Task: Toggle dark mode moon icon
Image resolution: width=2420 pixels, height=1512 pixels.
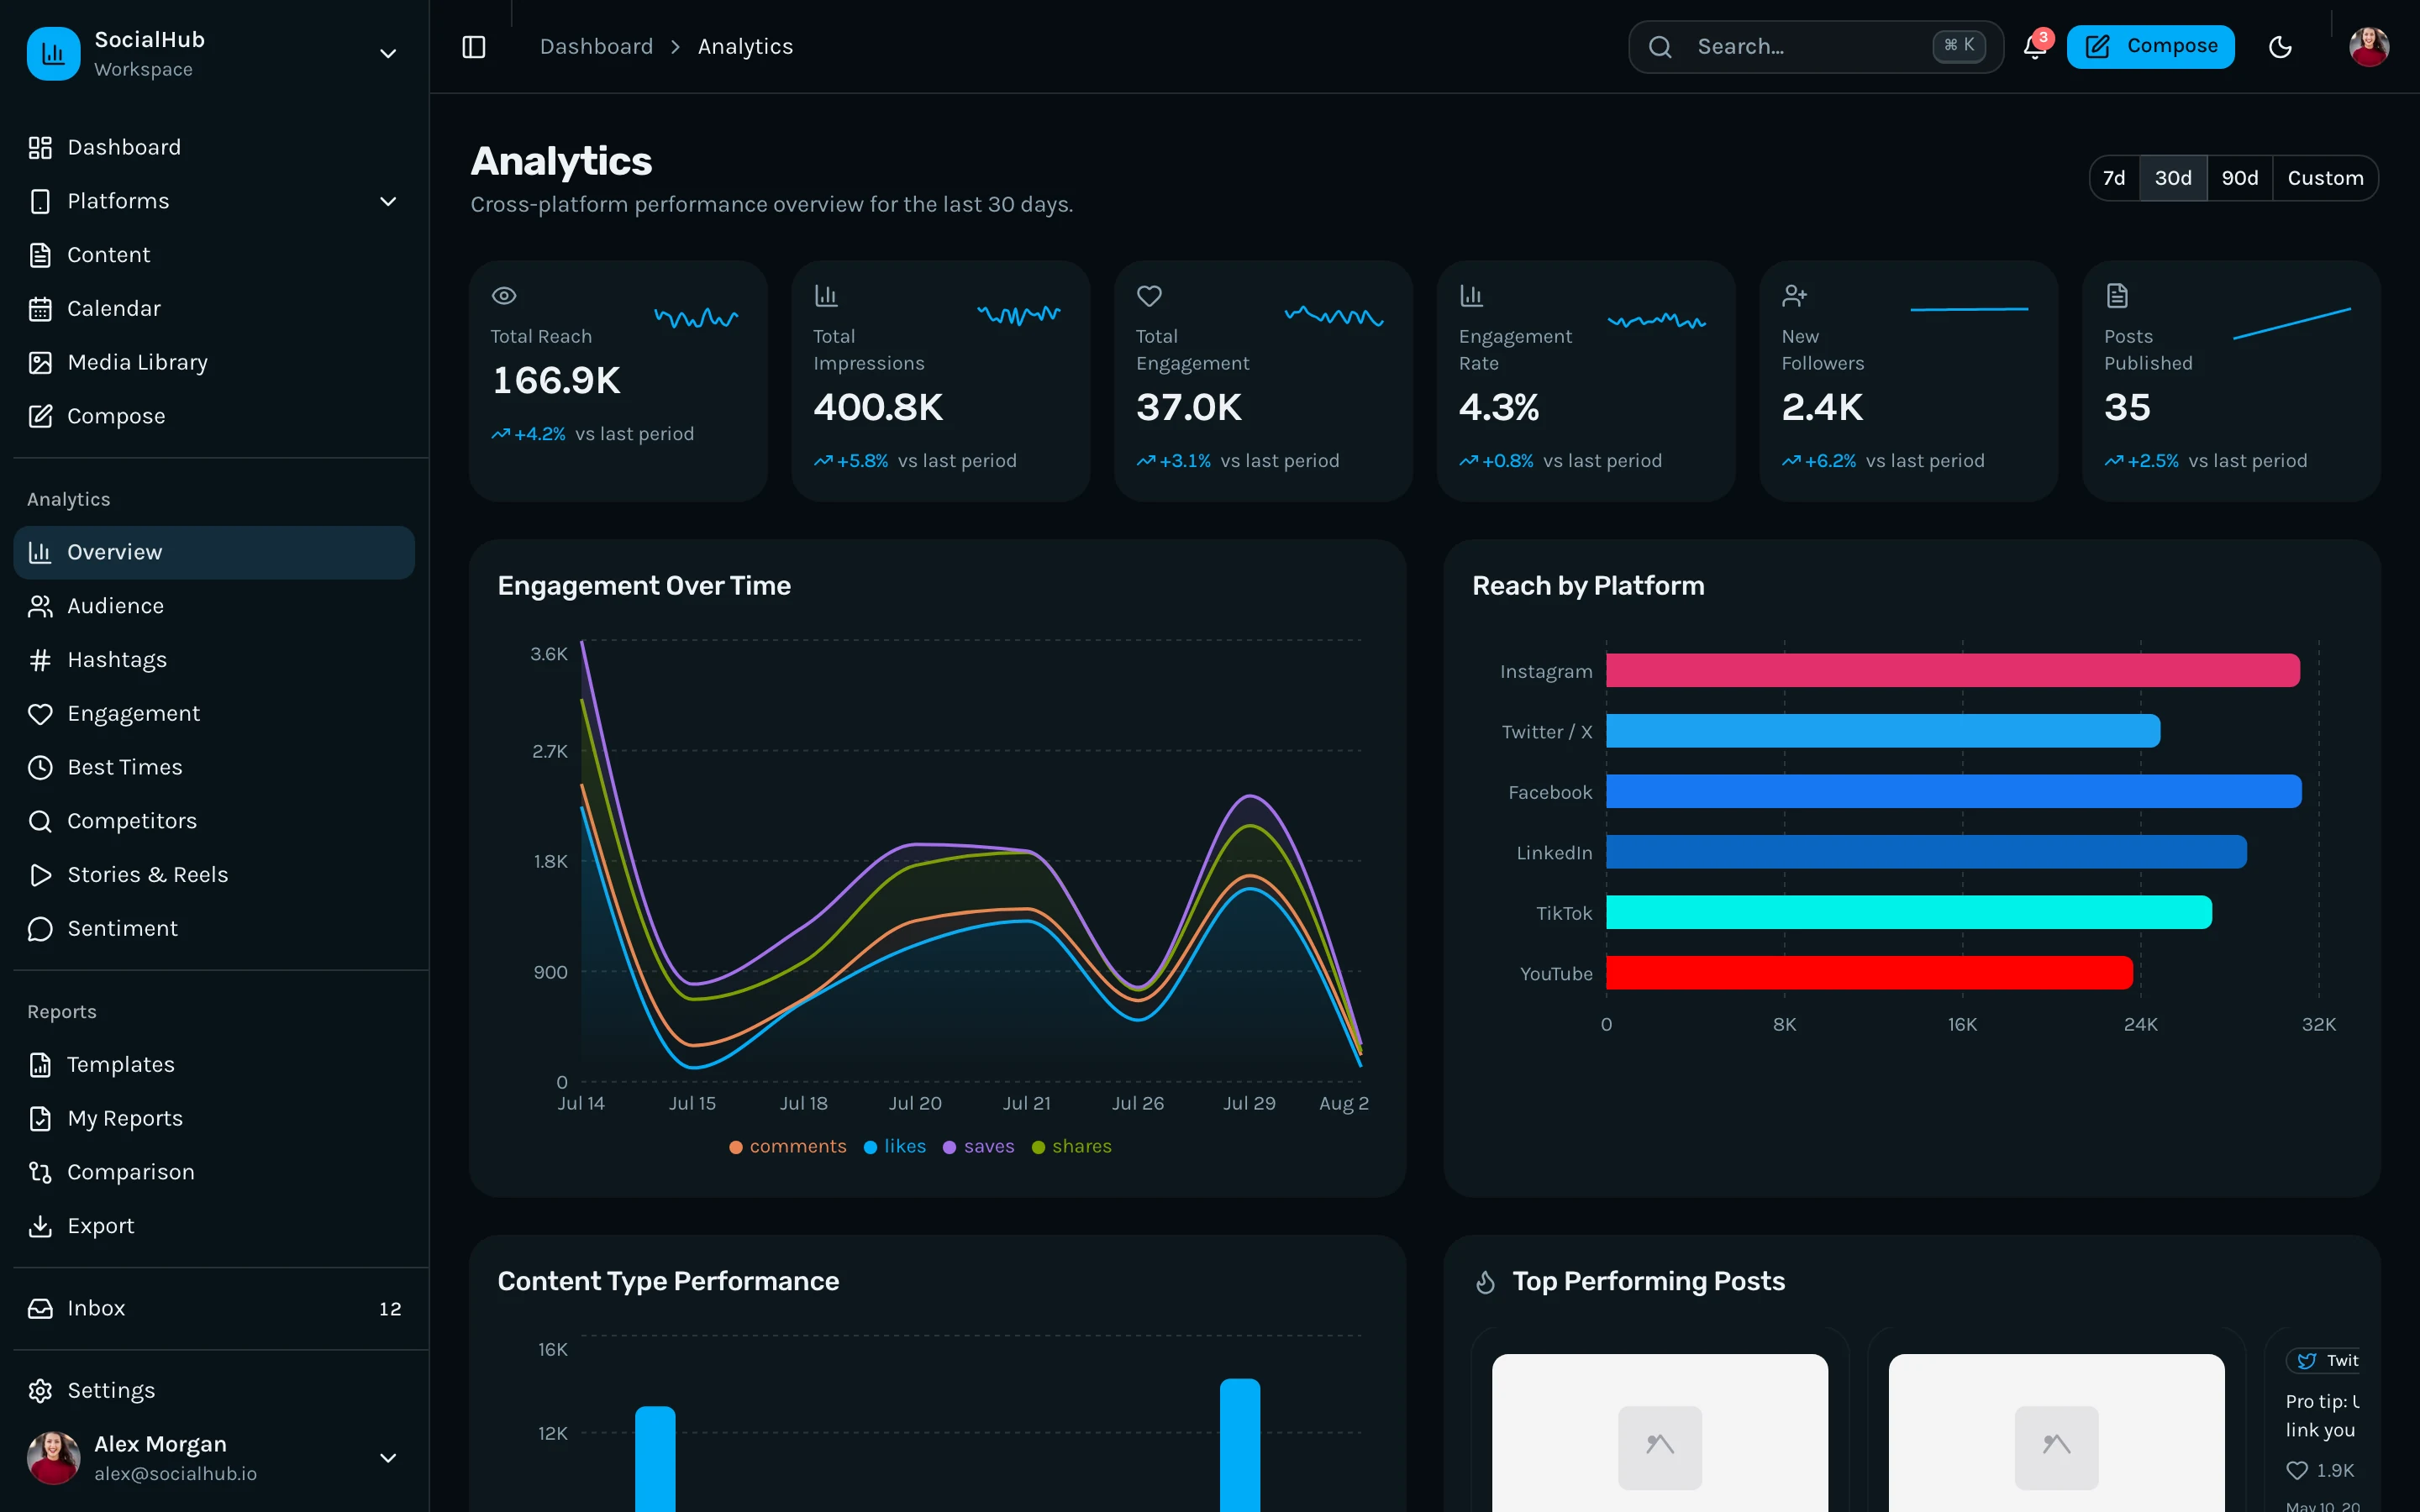Action: tap(2280, 47)
